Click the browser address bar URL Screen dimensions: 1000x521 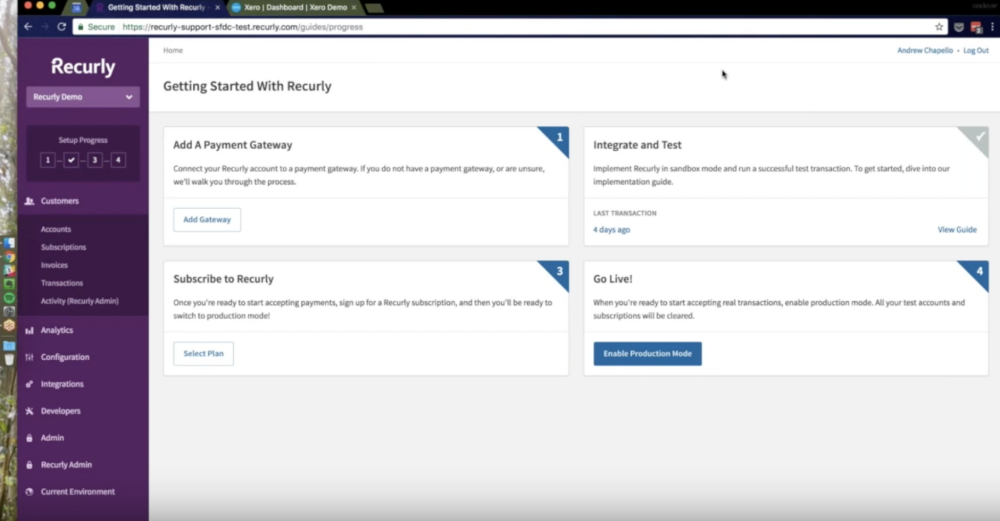[x=242, y=27]
